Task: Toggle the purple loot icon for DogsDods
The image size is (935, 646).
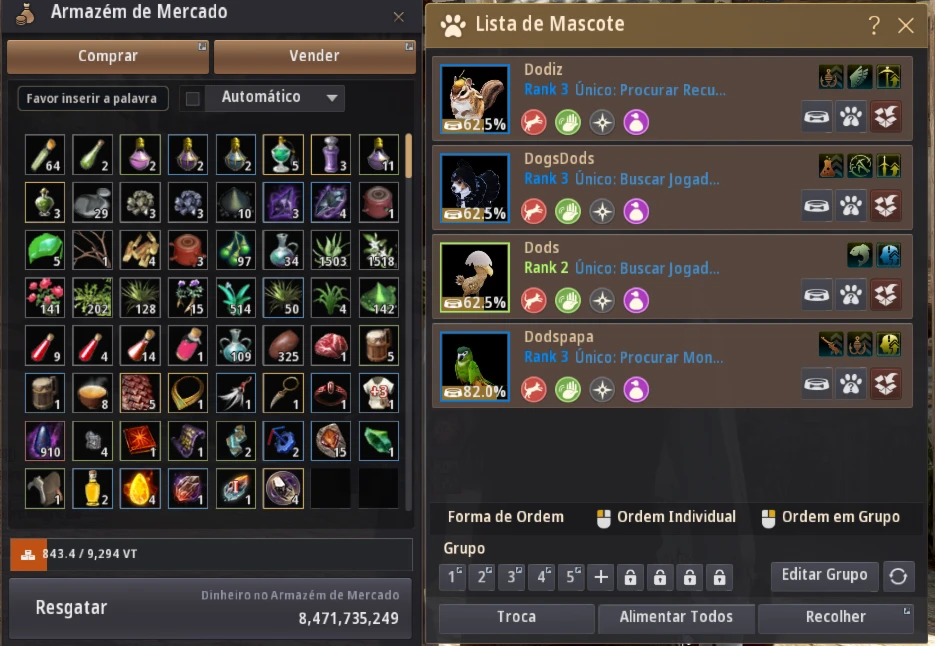Action: click(x=636, y=211)
